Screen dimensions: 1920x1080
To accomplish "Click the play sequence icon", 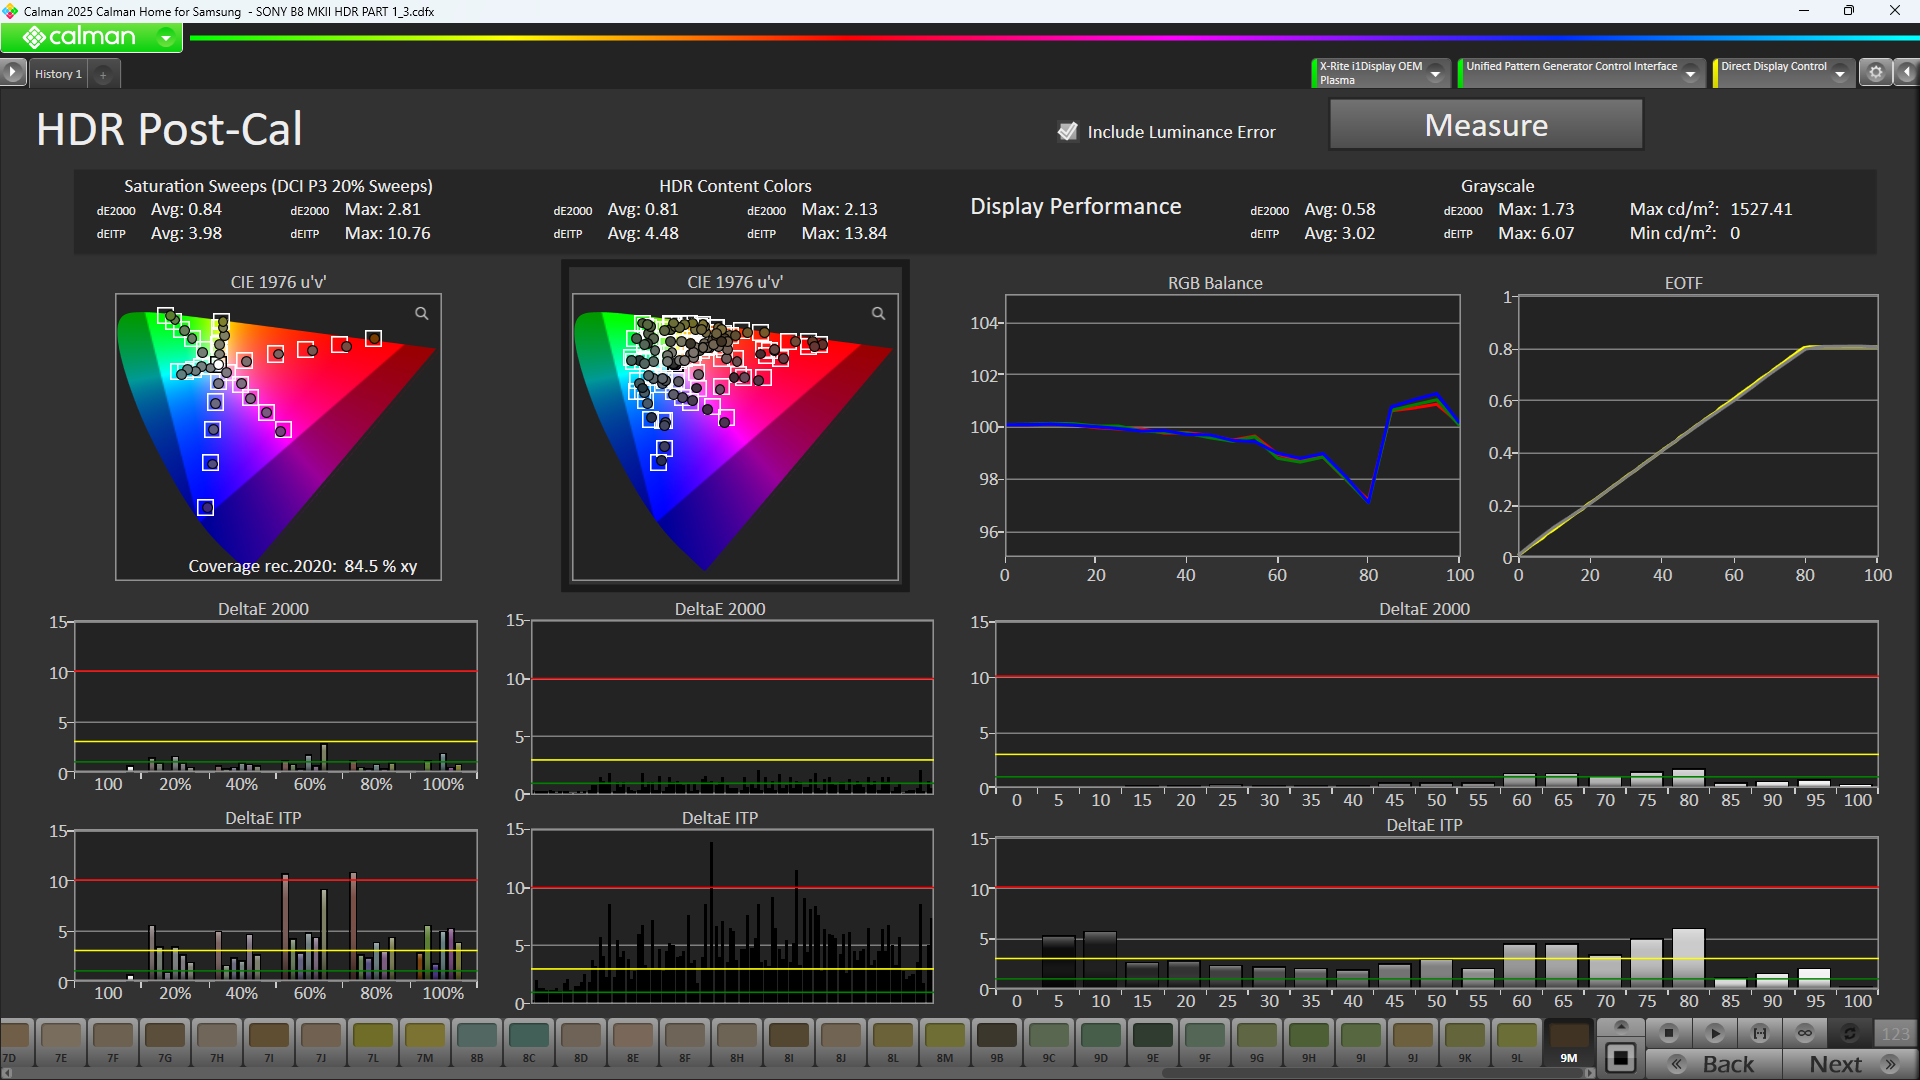I will click(x=1714, y=1033).
